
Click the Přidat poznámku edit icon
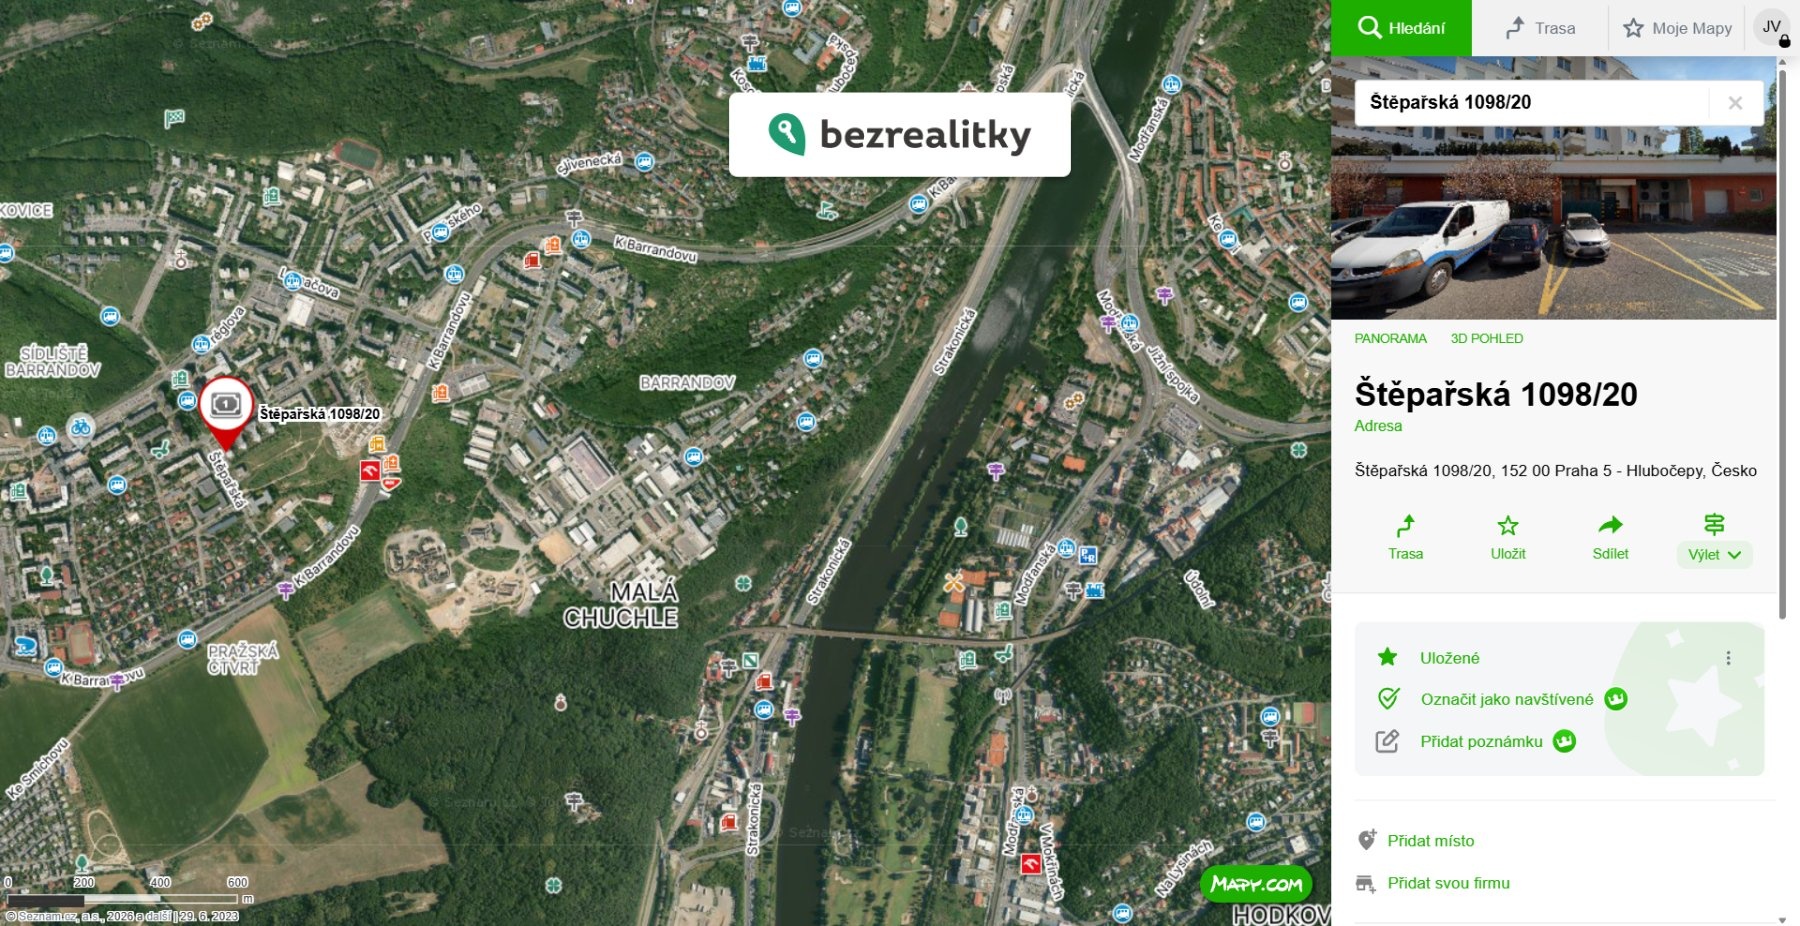[1387, 741]
